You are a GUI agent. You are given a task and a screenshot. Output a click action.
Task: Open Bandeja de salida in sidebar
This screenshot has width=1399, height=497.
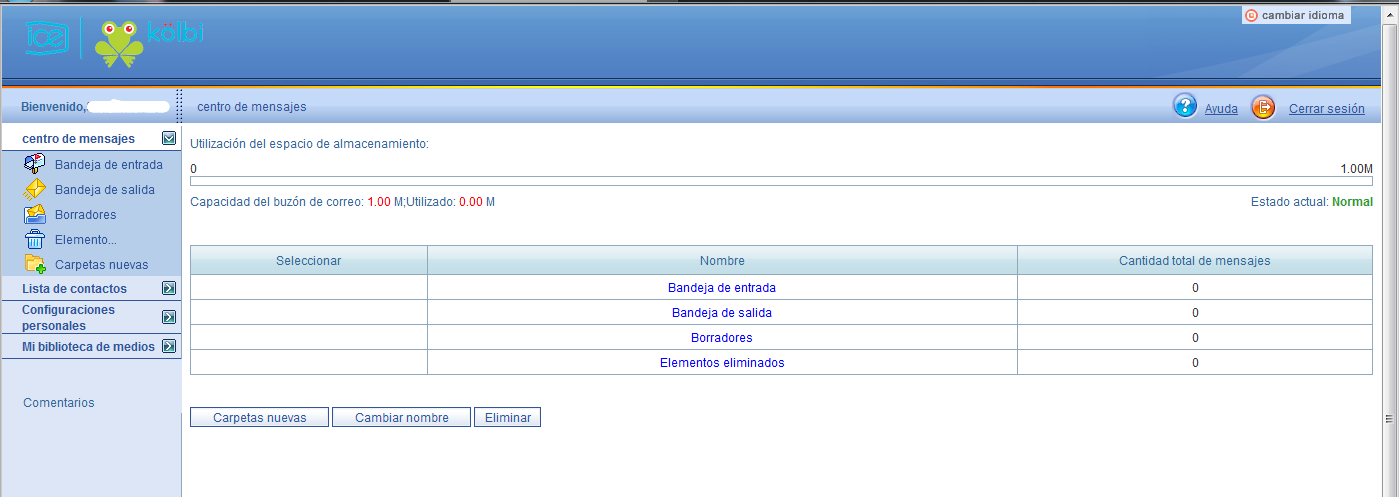tap(105, 190)
